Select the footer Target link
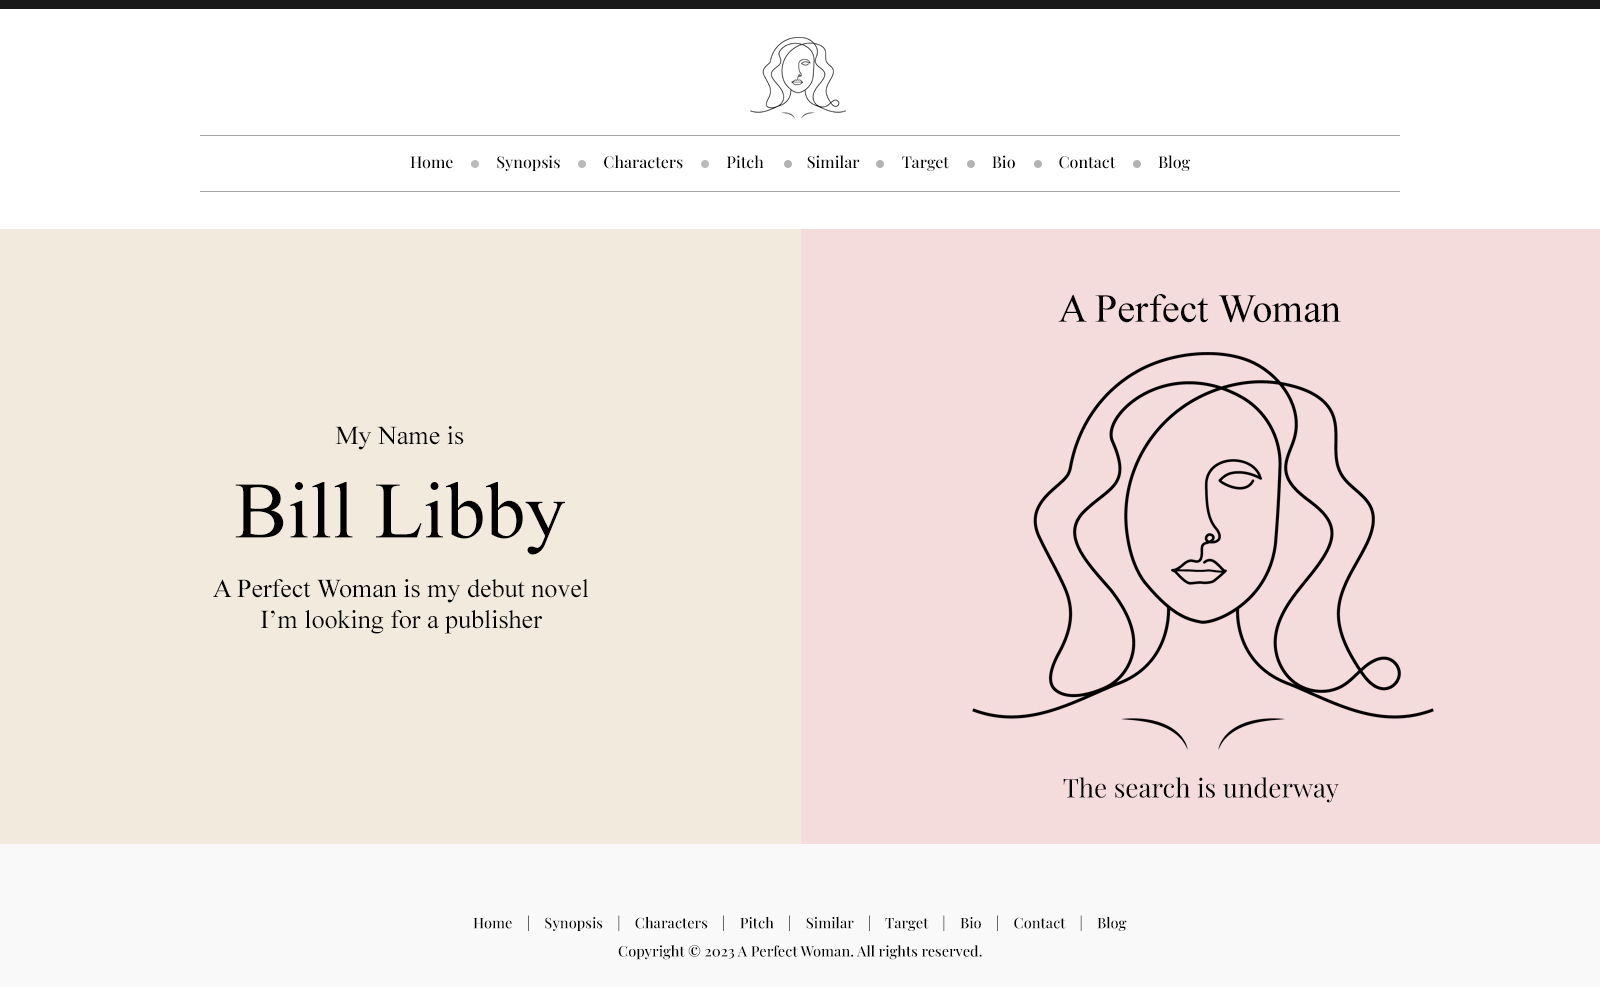The image size is (1600, 987). click(x=906, y=923)
